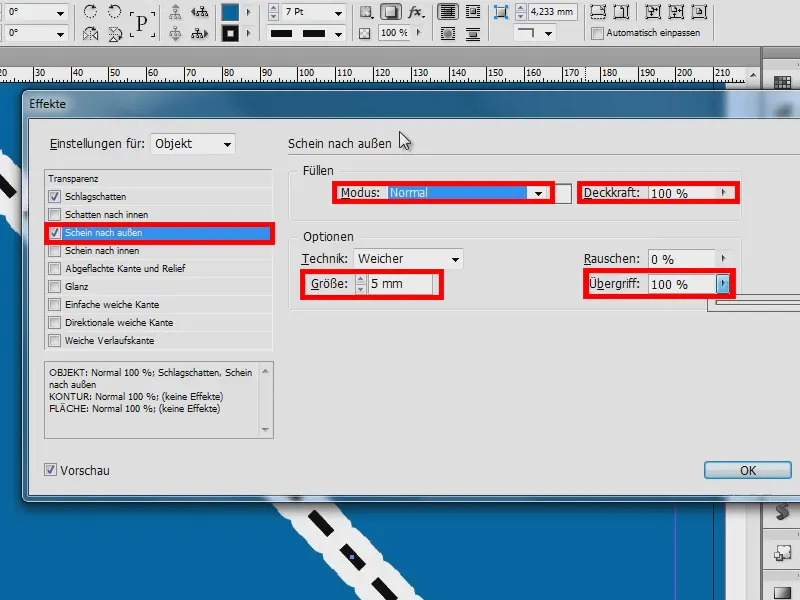Click the Größe 5 mm input field

click(401, 284)
